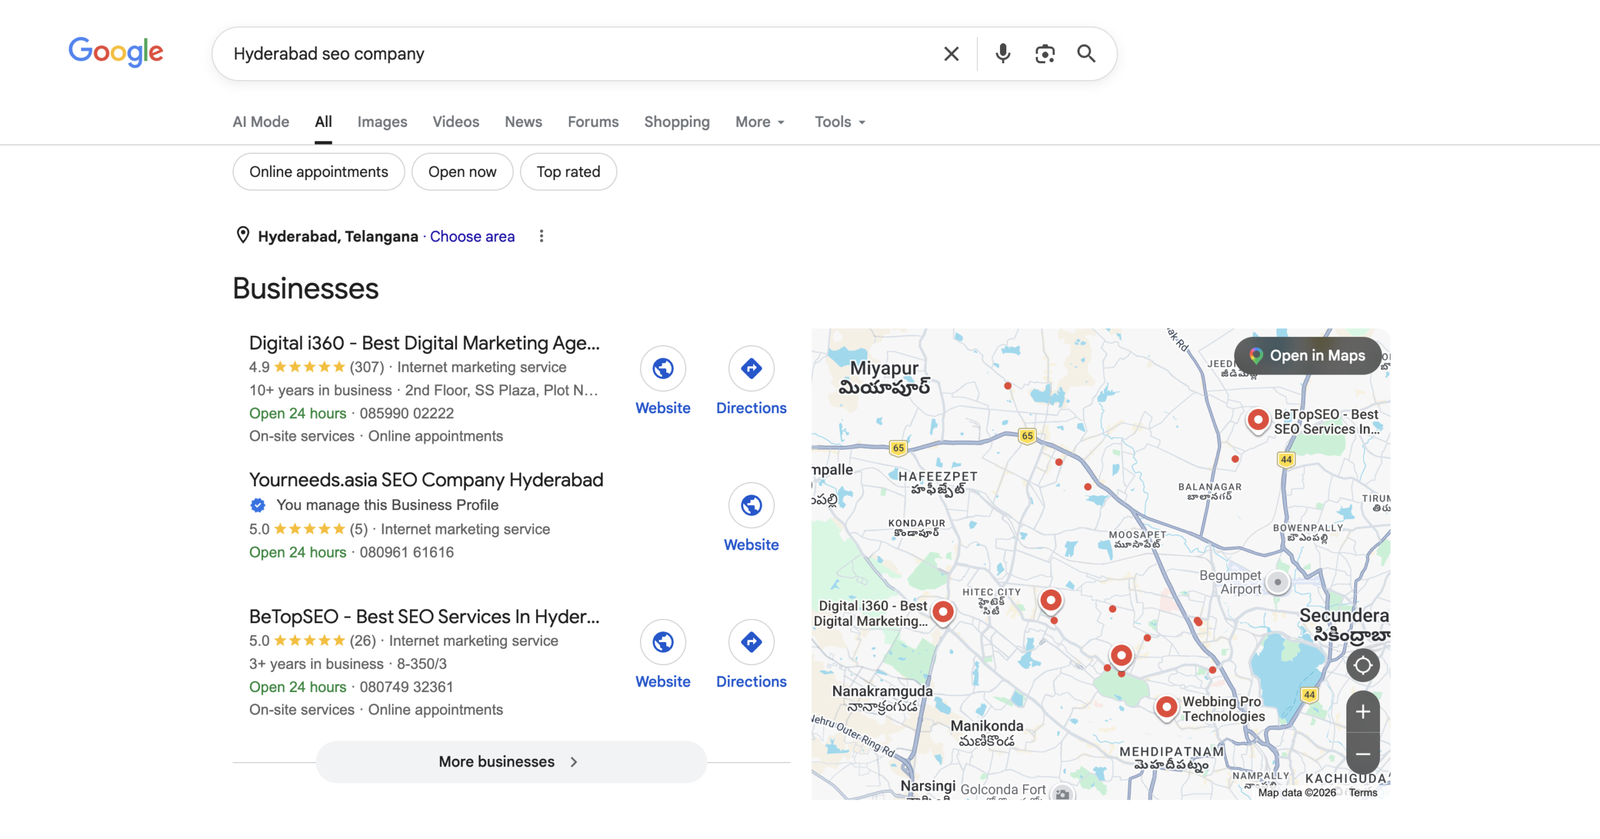
Task: Click the verified badge on Yourneeds.asia
Action: click(258, 505)
